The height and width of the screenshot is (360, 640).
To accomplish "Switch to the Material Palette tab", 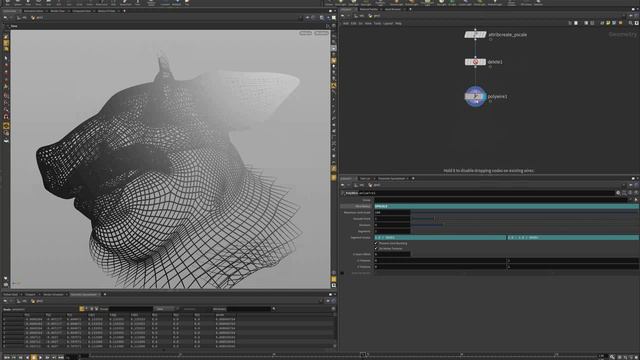I will (x=368, y=9).
